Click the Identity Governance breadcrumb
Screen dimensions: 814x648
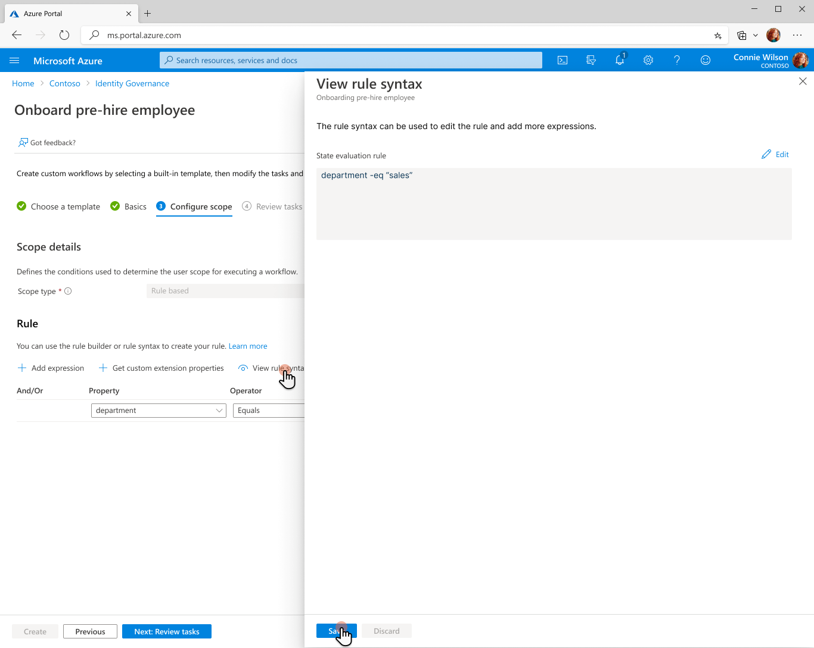tap(132, 84)
